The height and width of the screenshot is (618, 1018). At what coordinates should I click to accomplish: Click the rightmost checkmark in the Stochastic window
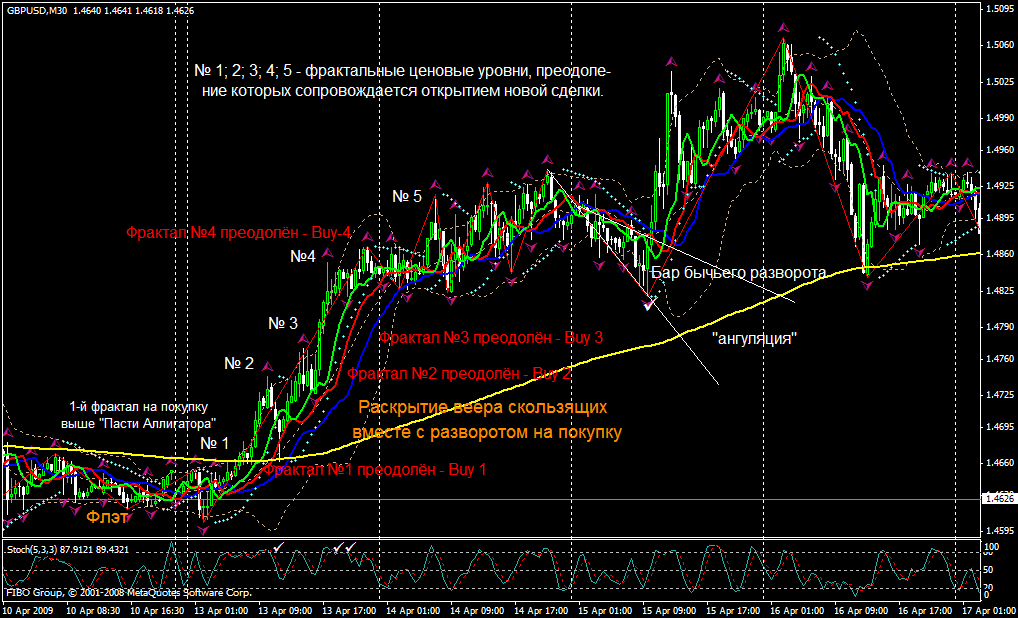pyautogui.click(x=352, y=547)
